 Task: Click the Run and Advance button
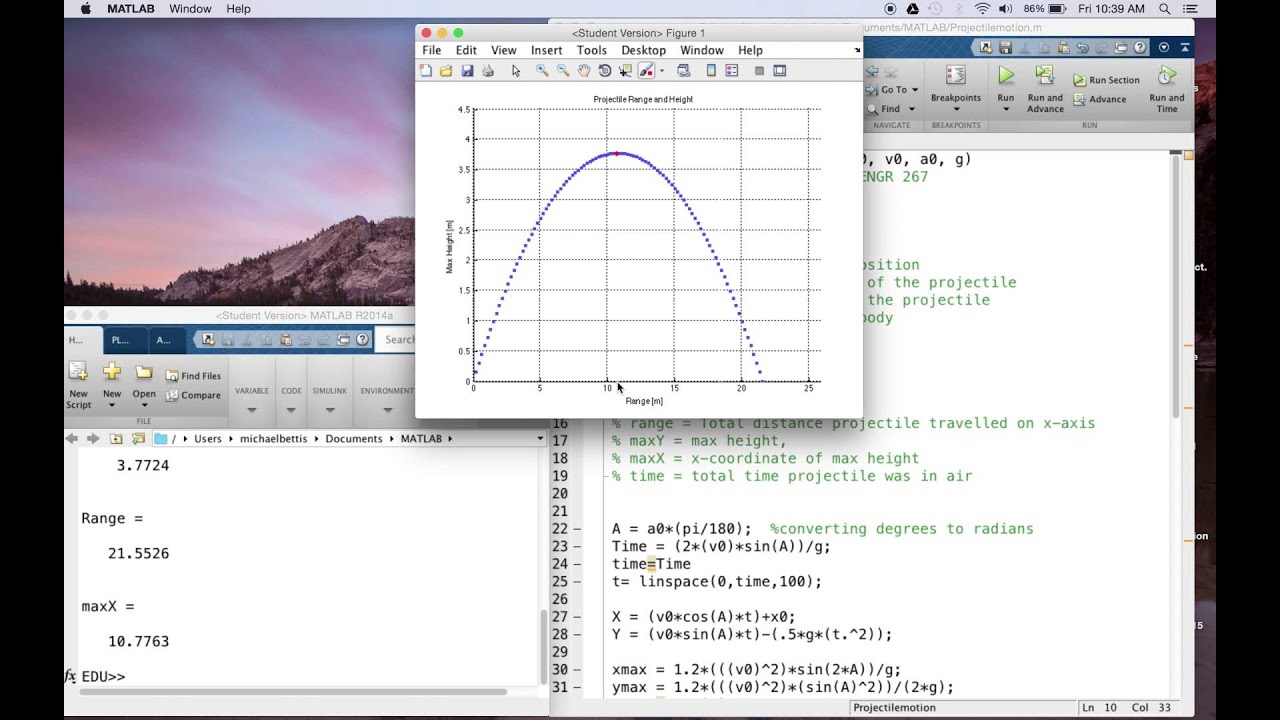pyautogui.click(x=1045, y=89)
